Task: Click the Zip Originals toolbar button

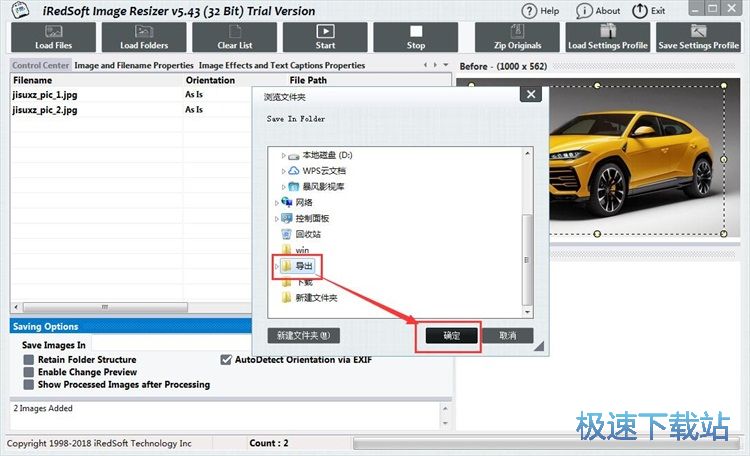Action: 517,37
